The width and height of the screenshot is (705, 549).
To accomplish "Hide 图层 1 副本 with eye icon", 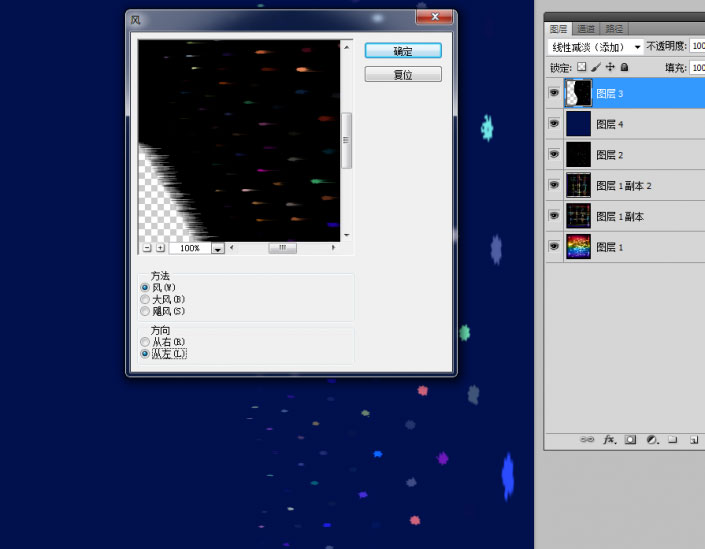I will pyautogui.click(x=554, y=216).
